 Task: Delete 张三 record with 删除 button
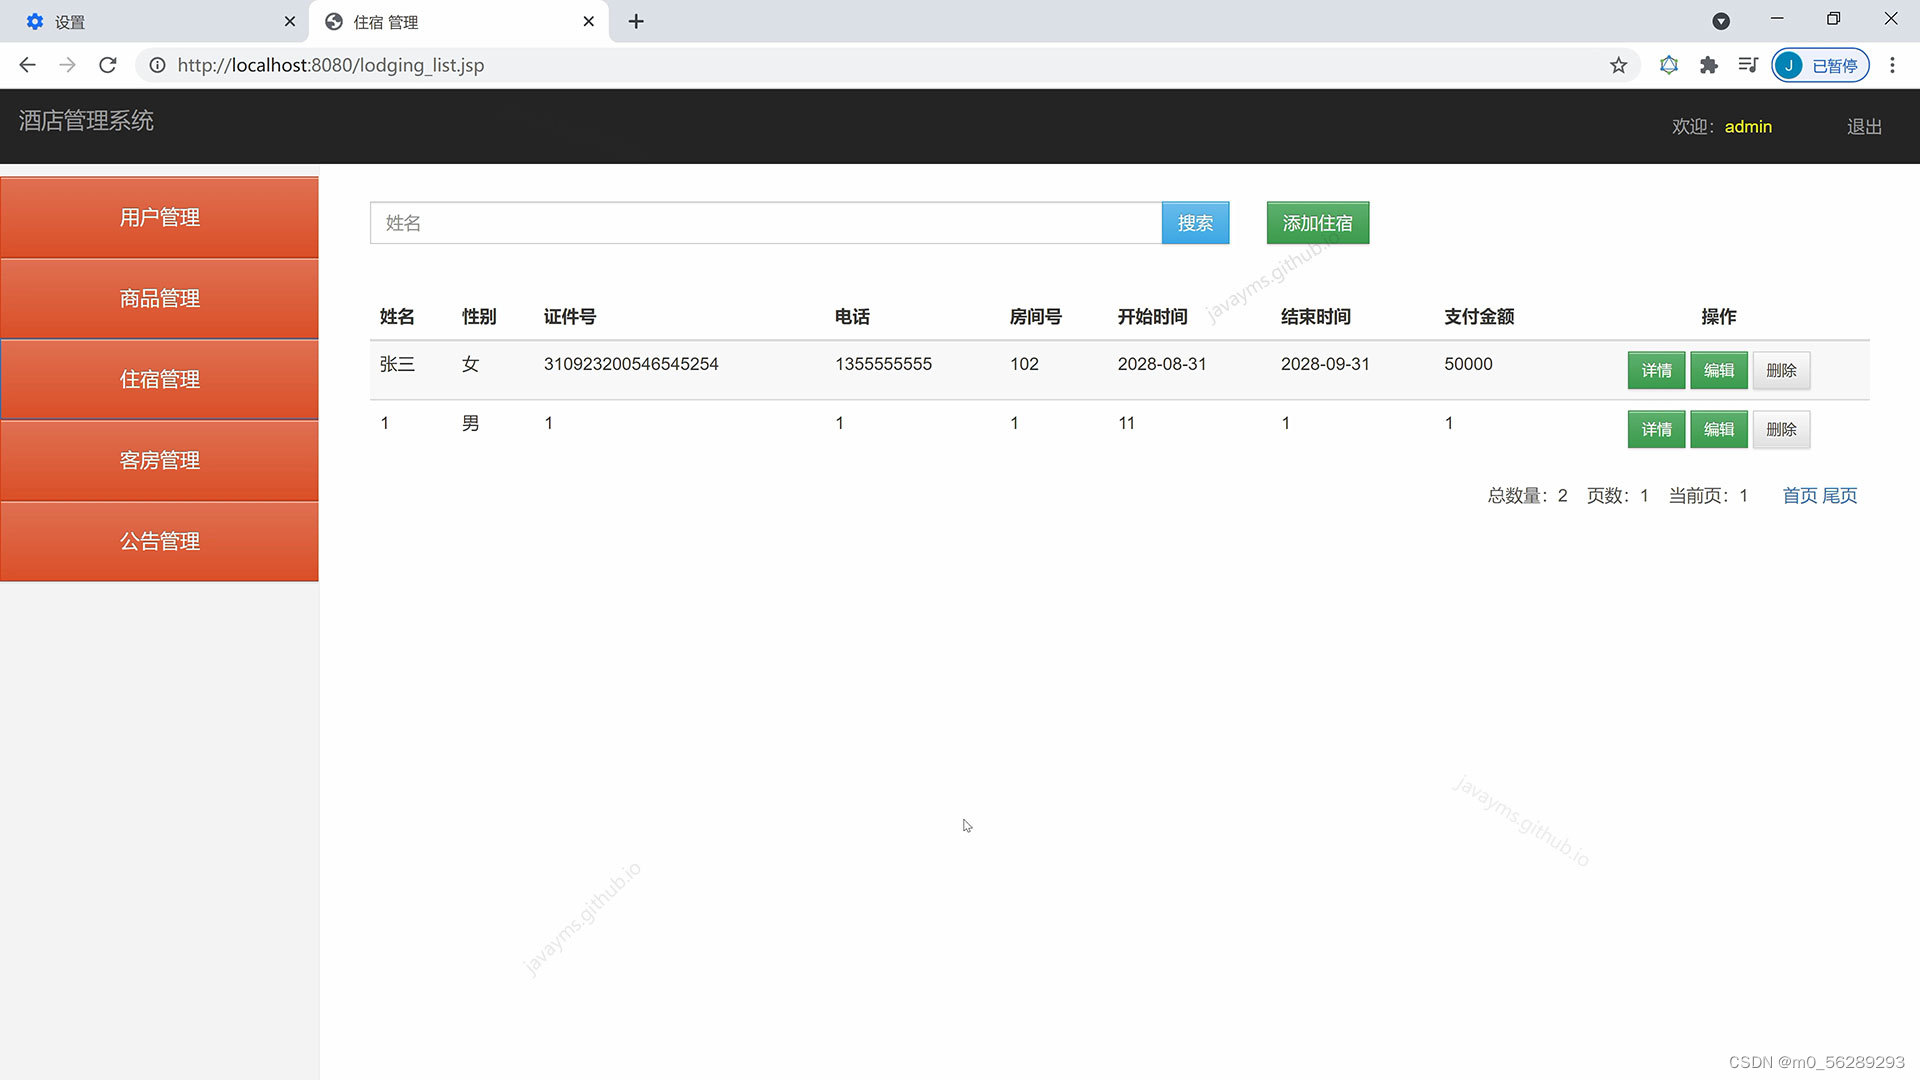point(1781,370)
